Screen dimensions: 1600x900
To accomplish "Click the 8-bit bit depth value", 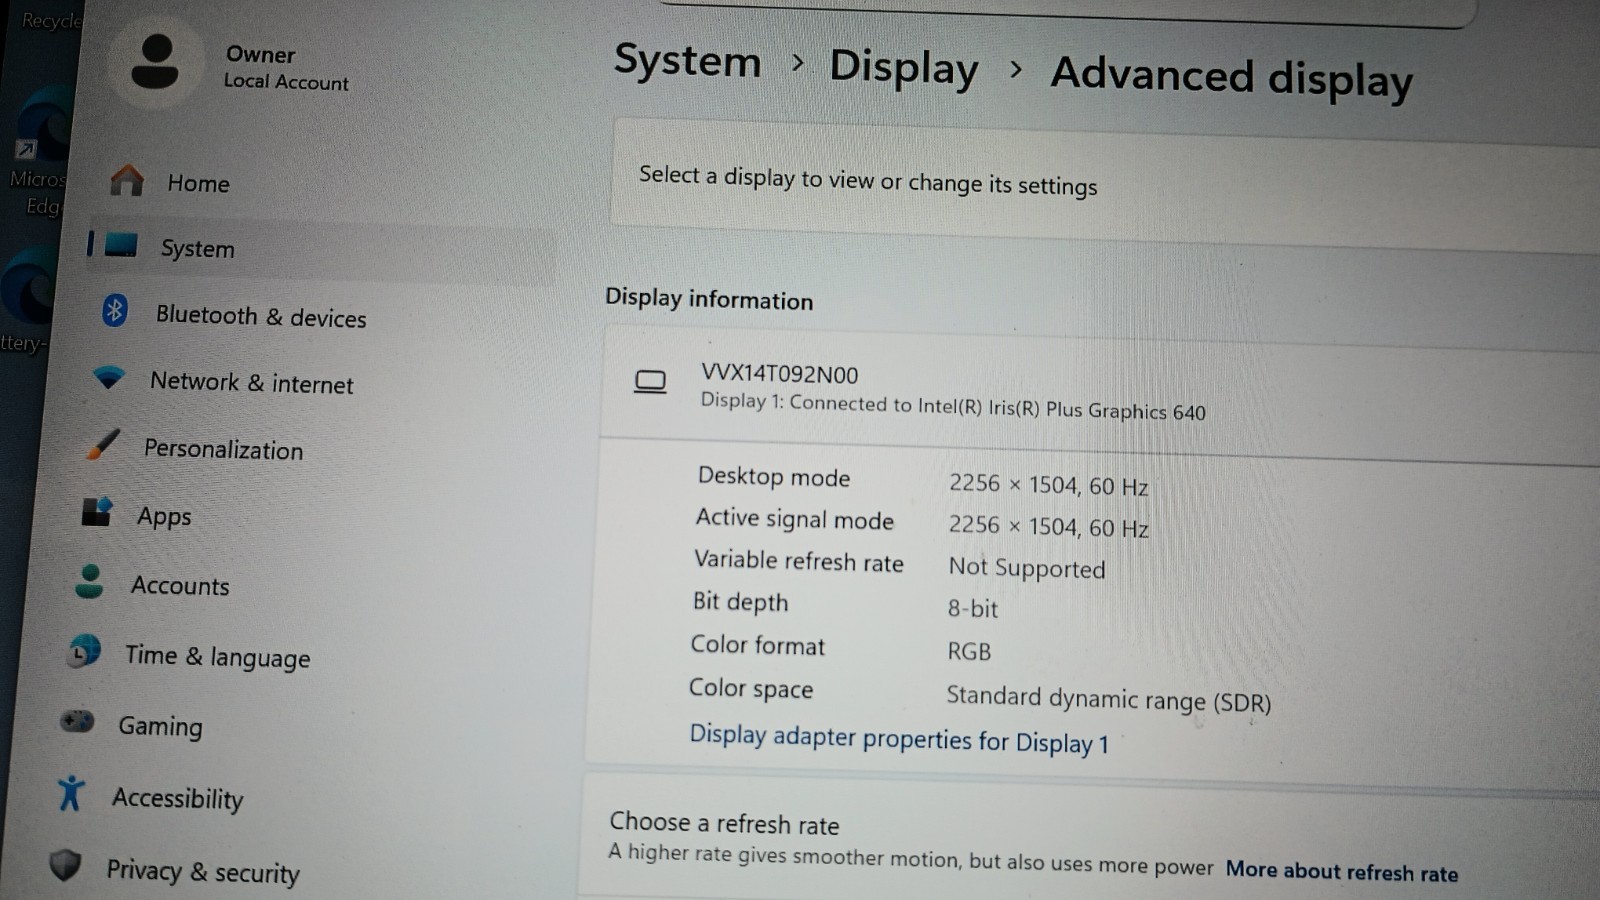I will click(973, 608).
